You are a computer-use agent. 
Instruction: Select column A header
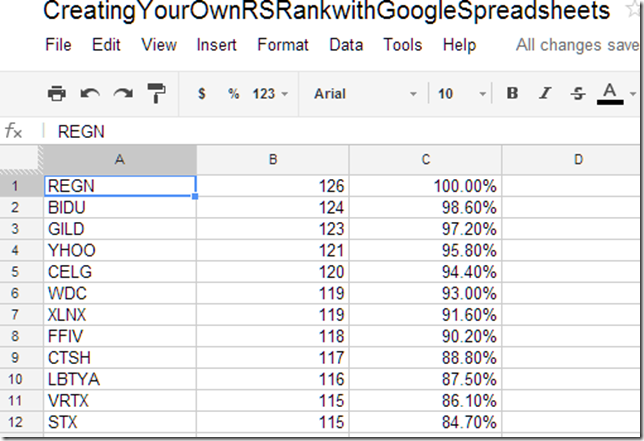pos(120,159)
